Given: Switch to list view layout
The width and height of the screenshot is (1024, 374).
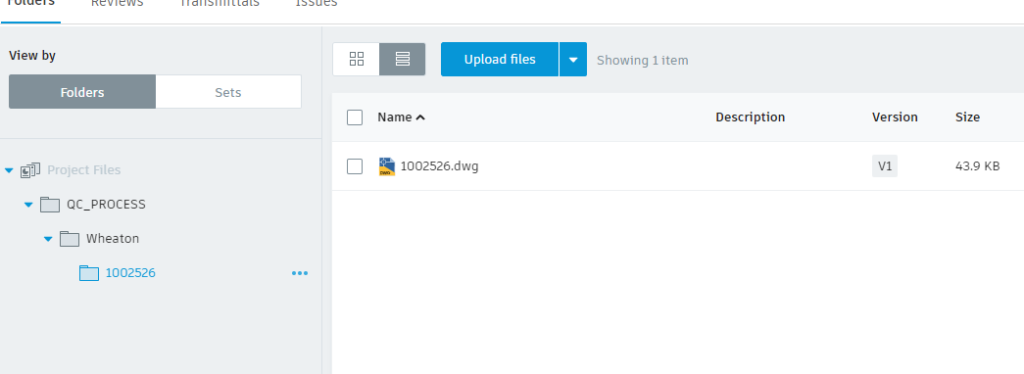Looking at the screenshot, I should [402, 59].
